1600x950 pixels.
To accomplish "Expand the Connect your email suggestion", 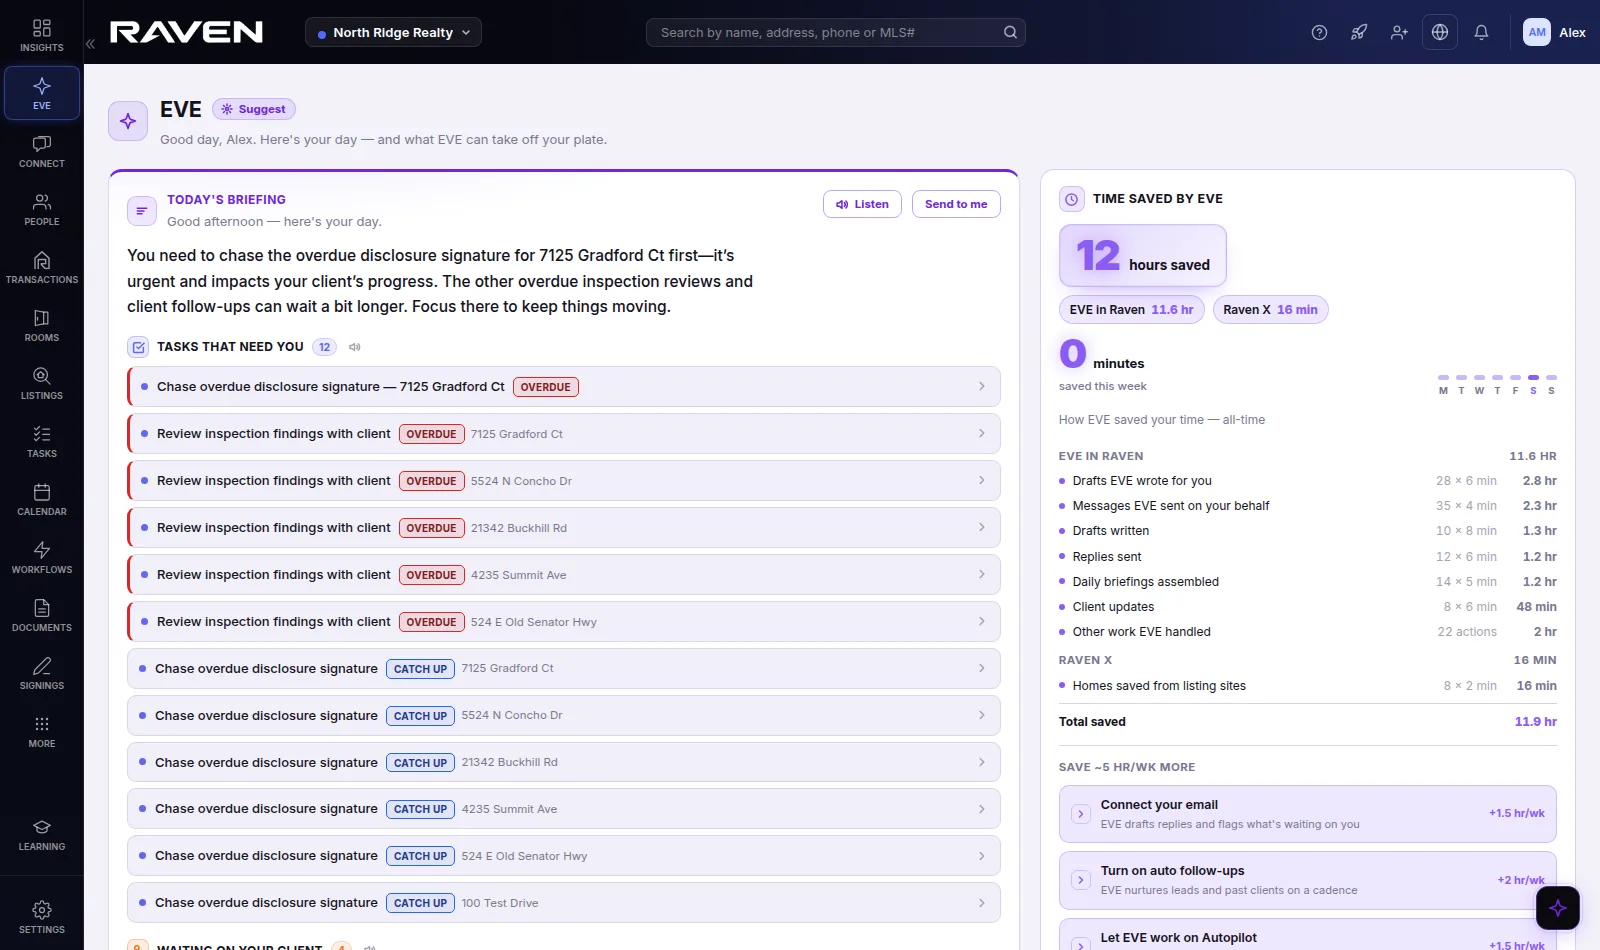I will point(1307,814).
